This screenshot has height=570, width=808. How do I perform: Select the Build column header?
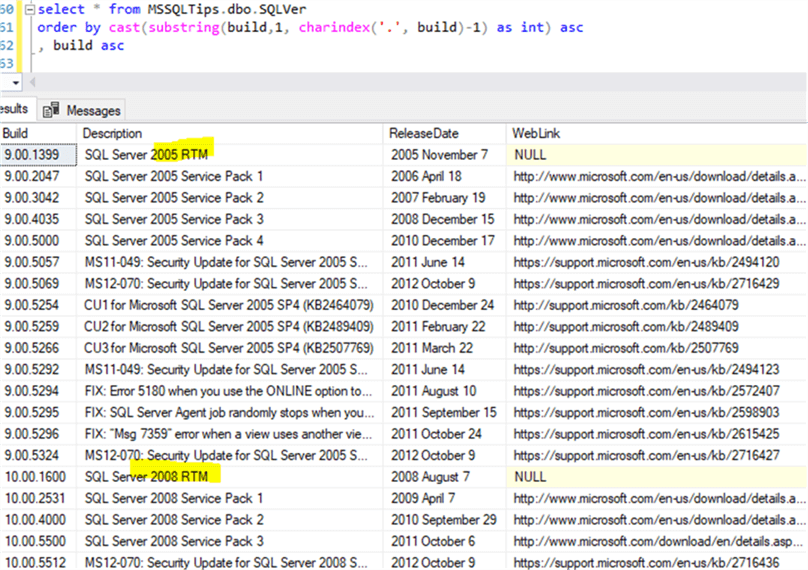16,133
